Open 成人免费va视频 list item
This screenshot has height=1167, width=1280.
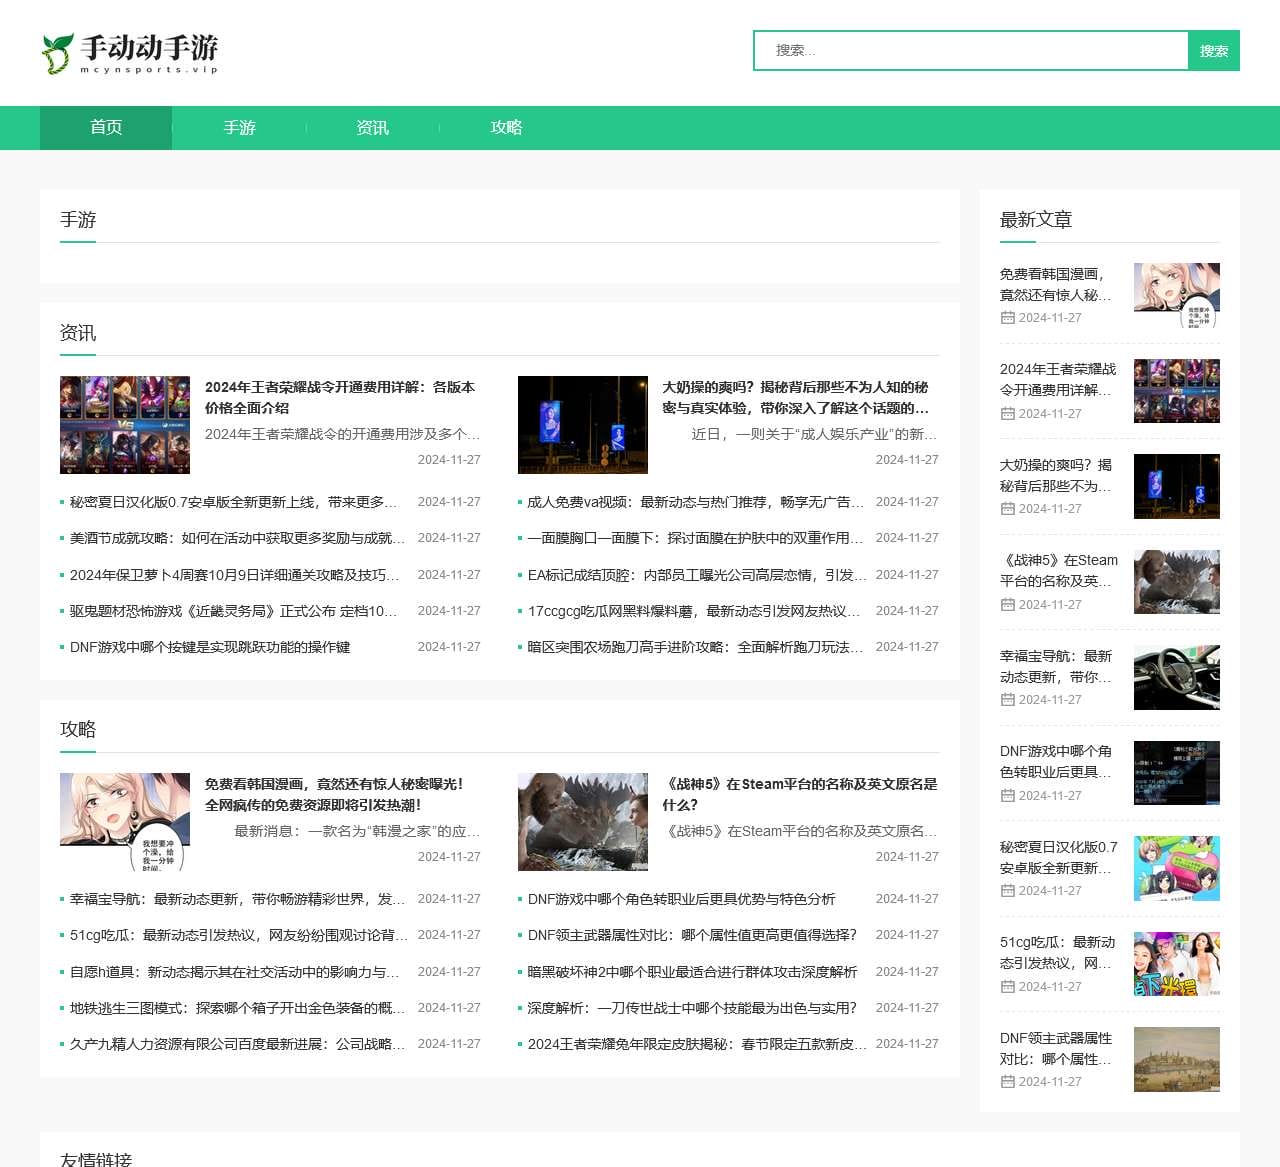click(696, 502)
